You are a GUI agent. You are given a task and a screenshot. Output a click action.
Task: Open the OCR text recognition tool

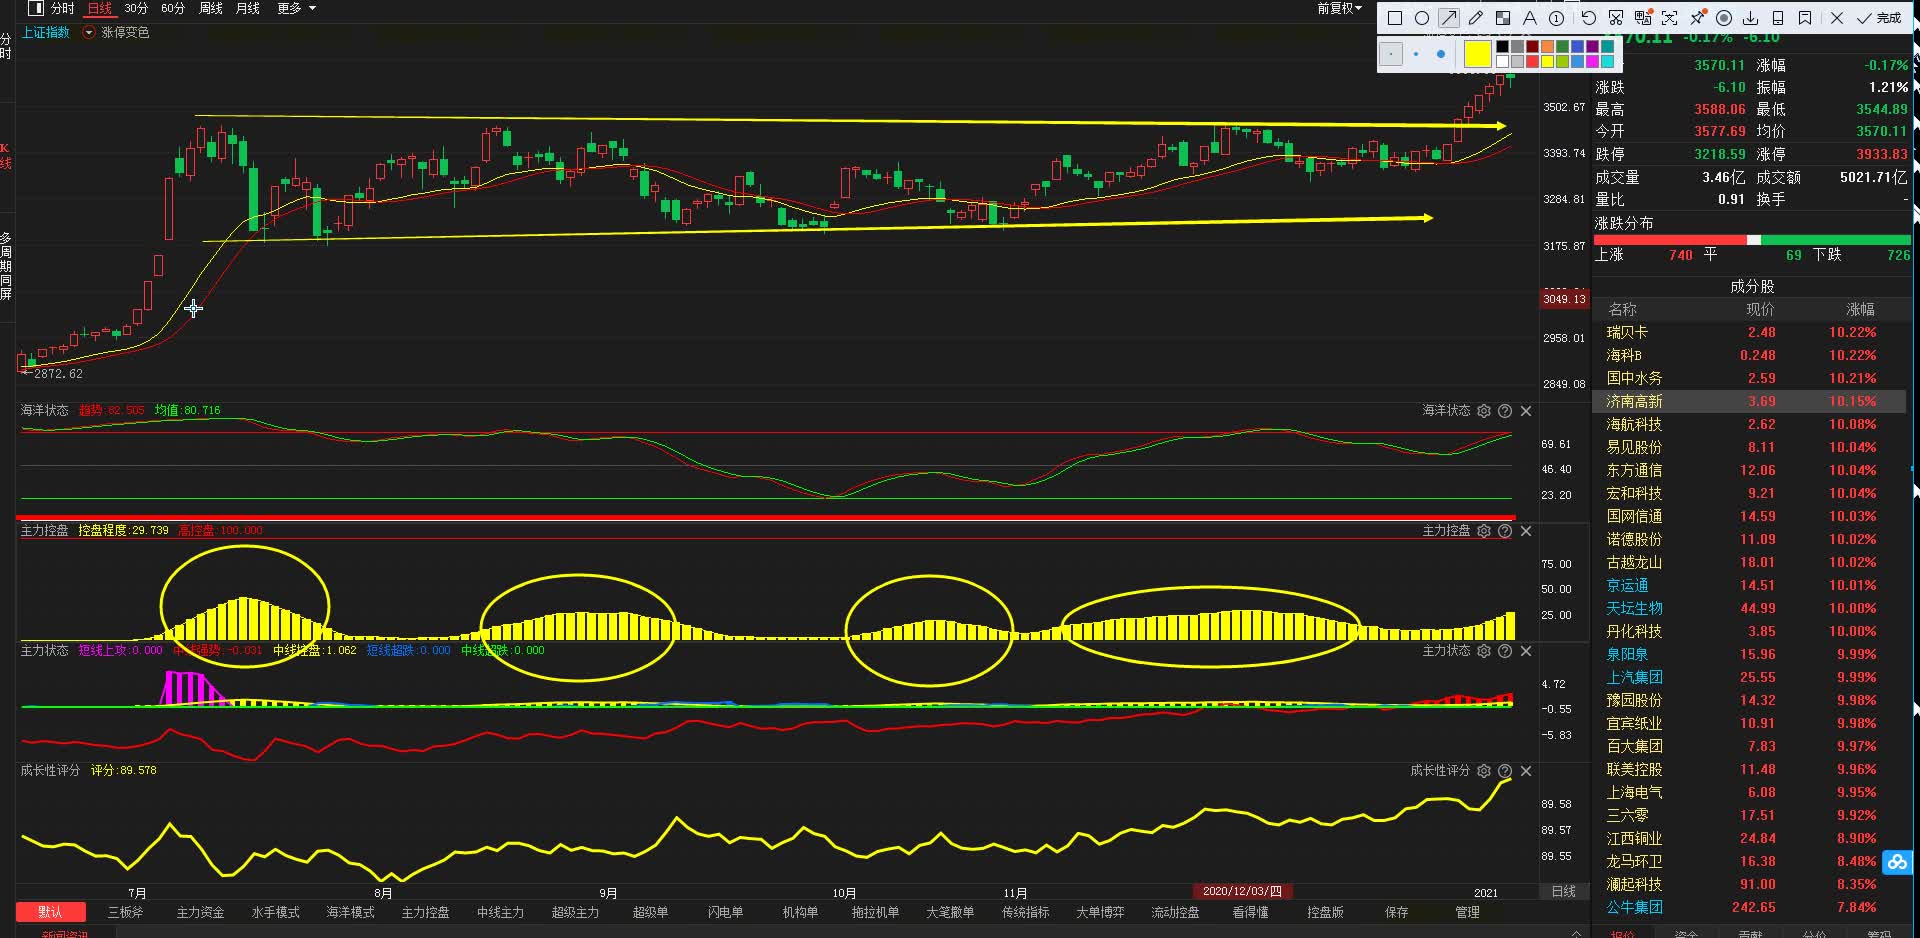click(1670, 18)
